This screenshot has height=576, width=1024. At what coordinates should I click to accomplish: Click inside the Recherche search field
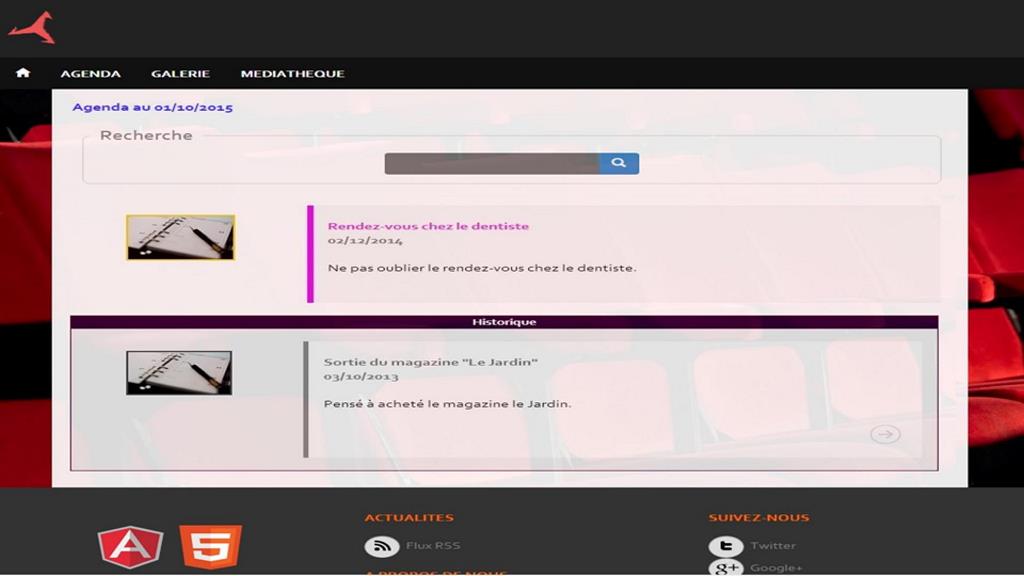point(492,163)
